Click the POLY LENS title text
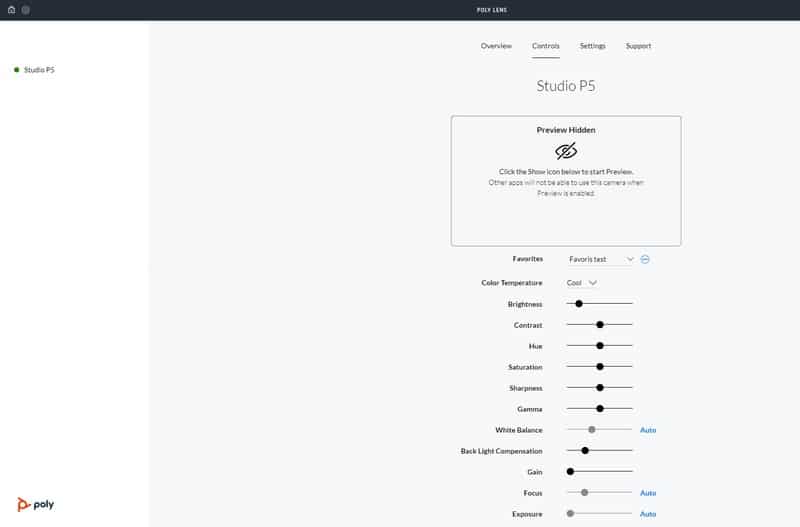This screenshot has width=800, height=527. tap(492, 10)
